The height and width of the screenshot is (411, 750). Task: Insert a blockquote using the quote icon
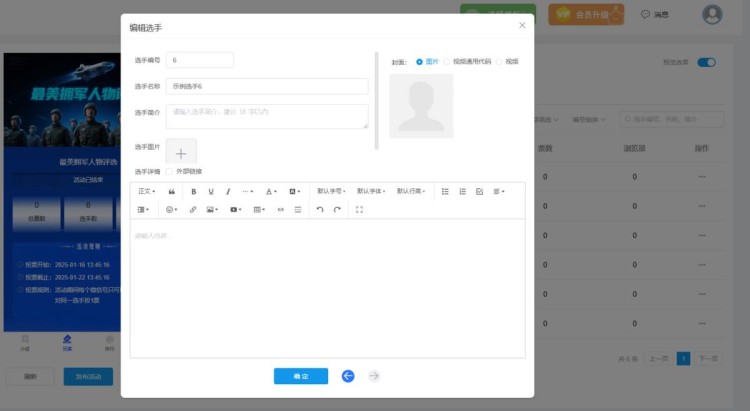(172, 191)
